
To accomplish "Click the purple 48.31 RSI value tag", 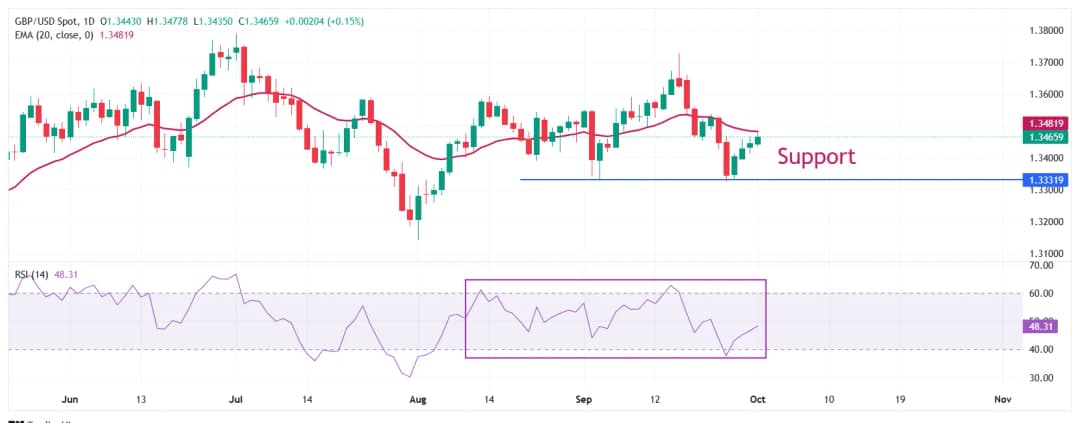I will click(1047, 326).
